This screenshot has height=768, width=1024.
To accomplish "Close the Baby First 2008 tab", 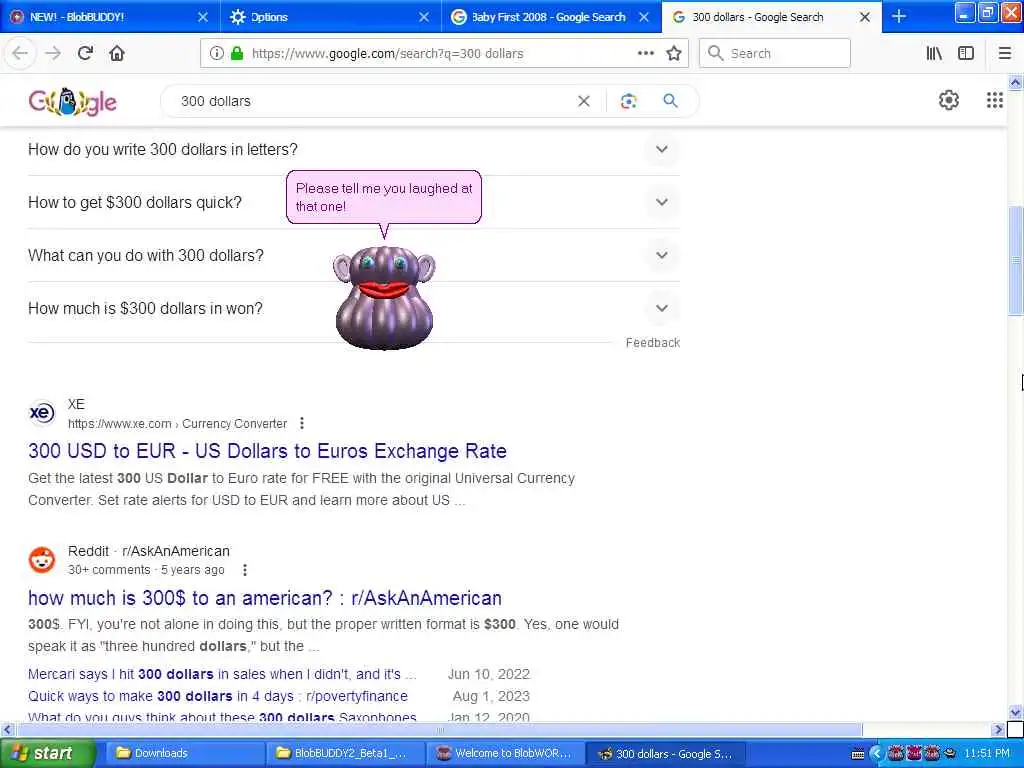I will [644, 17].
